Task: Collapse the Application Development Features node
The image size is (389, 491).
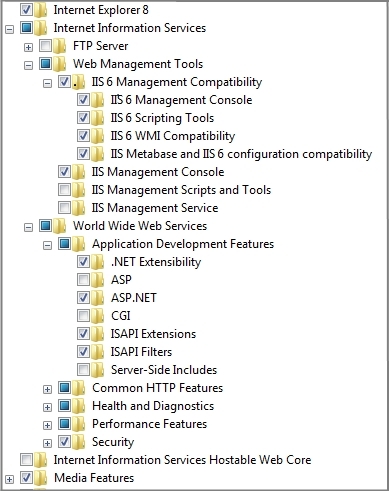Action: [x=48, y=245]
